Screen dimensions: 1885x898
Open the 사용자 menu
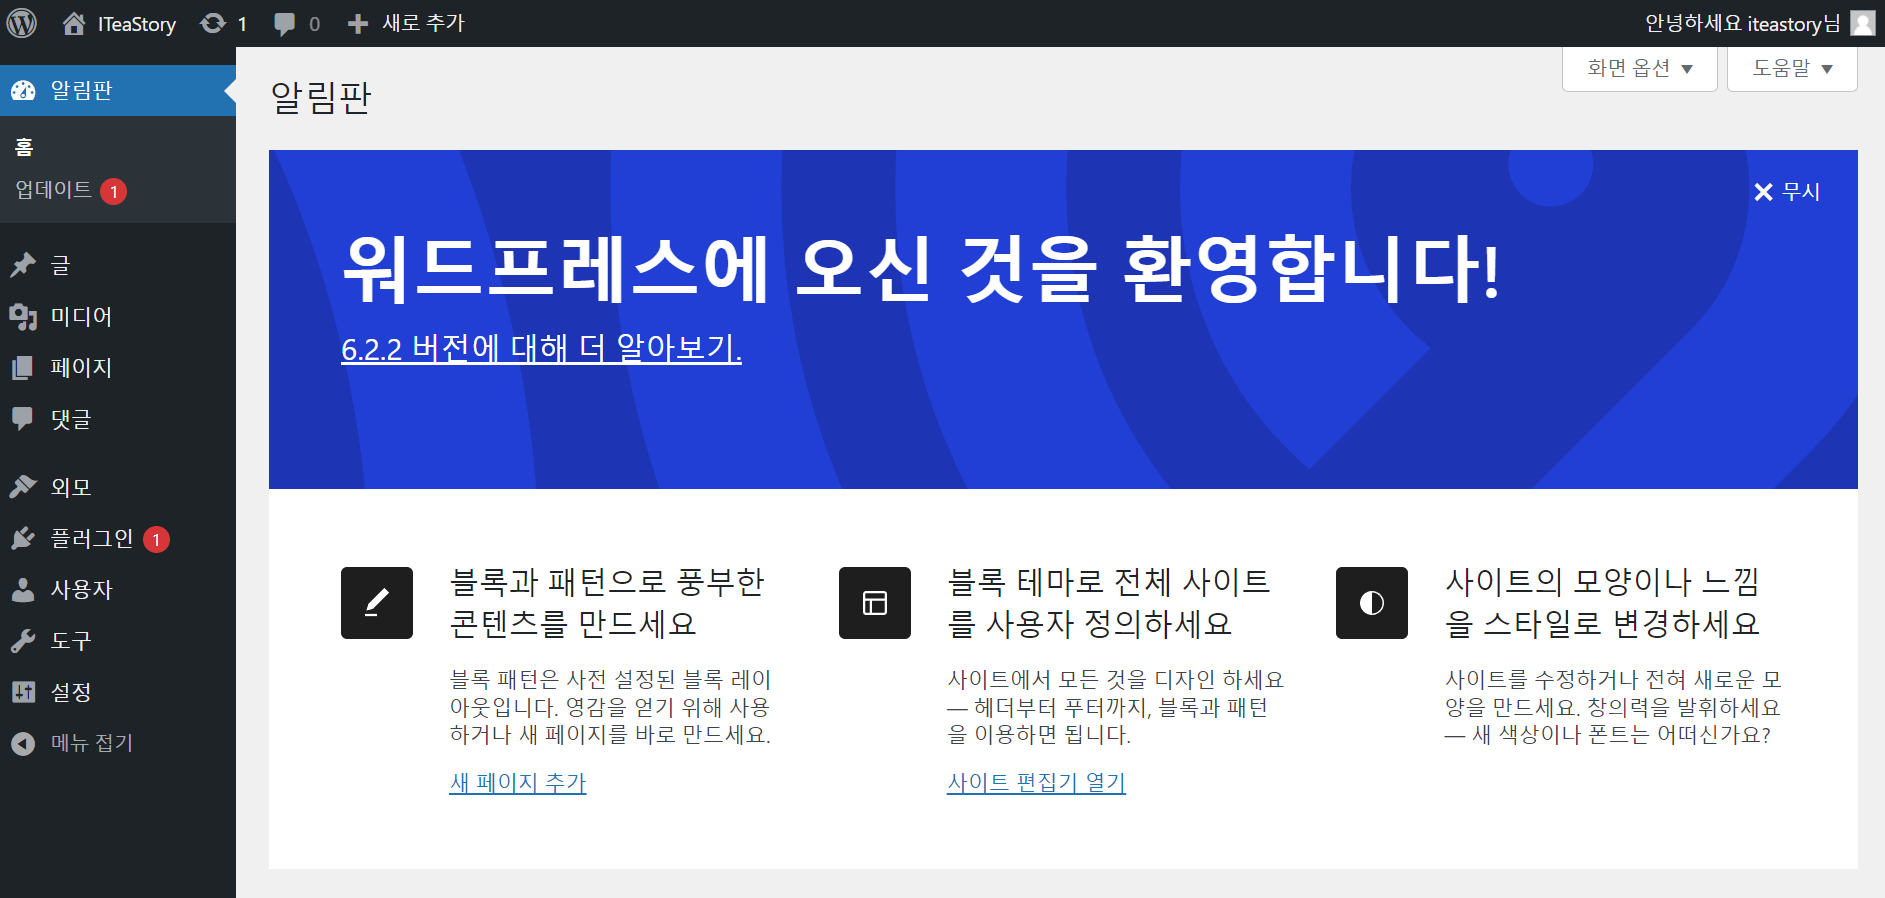[x=118, y=590]
